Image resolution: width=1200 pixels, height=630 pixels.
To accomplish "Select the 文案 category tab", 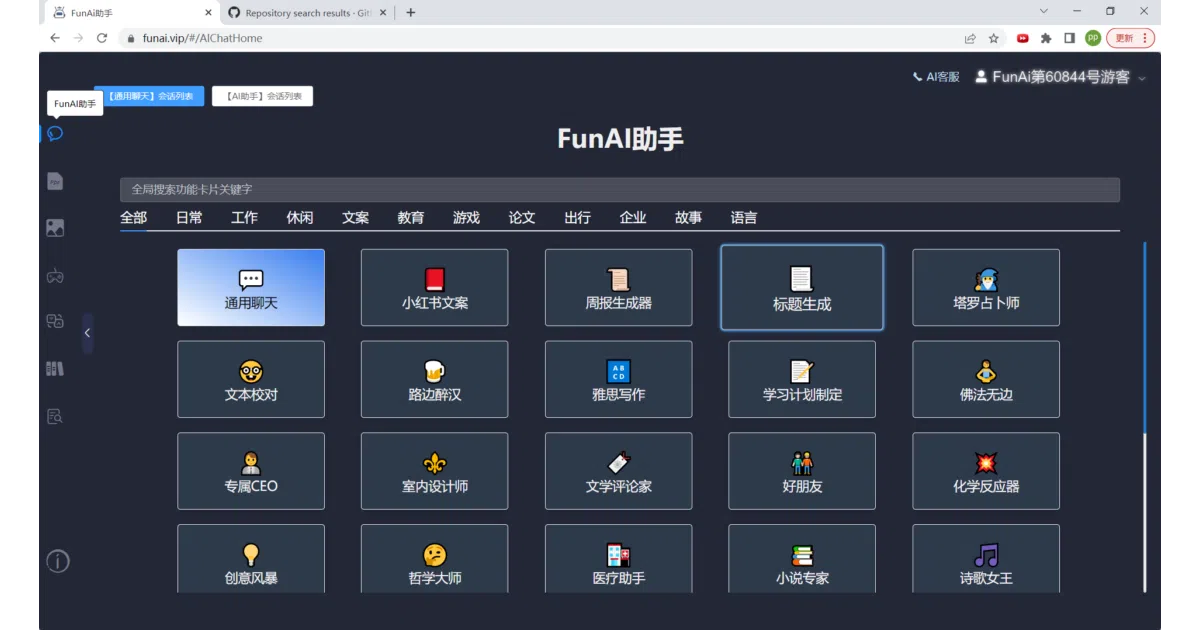I will (355, 217).
